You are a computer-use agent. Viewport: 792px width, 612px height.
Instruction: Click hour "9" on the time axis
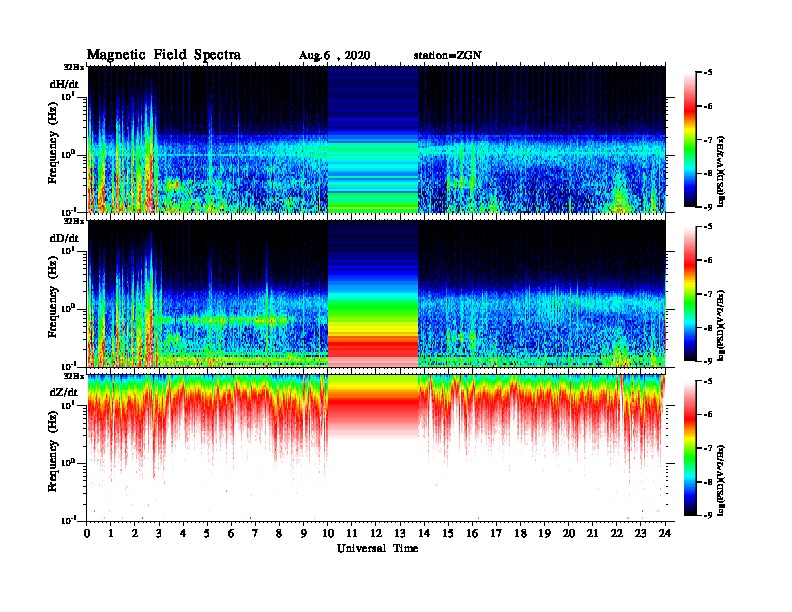tap(304, 534)
